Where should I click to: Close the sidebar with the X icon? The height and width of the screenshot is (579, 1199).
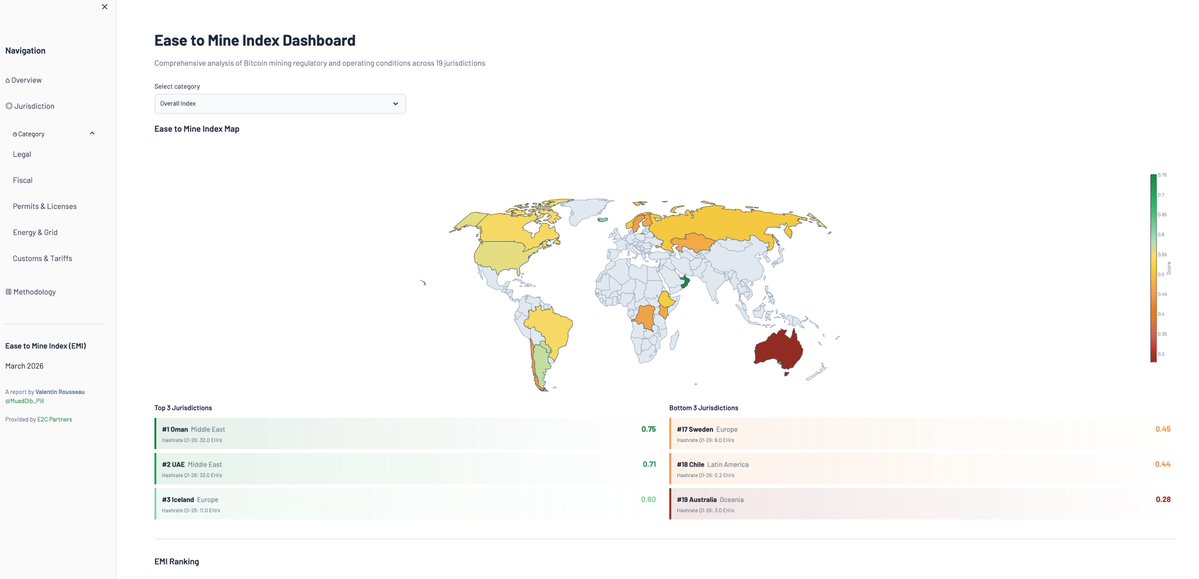pyautogui.click(x=105, y=7)
